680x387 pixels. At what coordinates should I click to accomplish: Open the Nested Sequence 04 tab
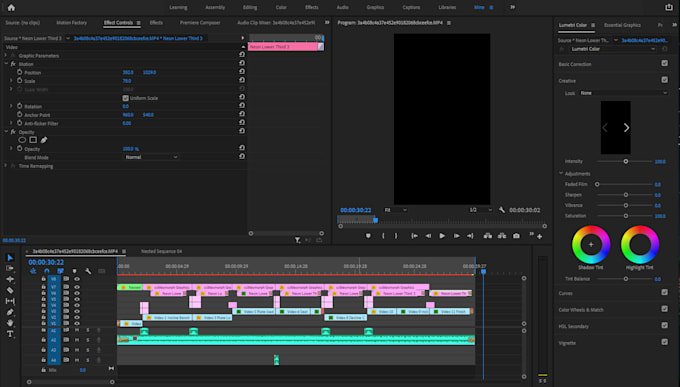point(161,251)
